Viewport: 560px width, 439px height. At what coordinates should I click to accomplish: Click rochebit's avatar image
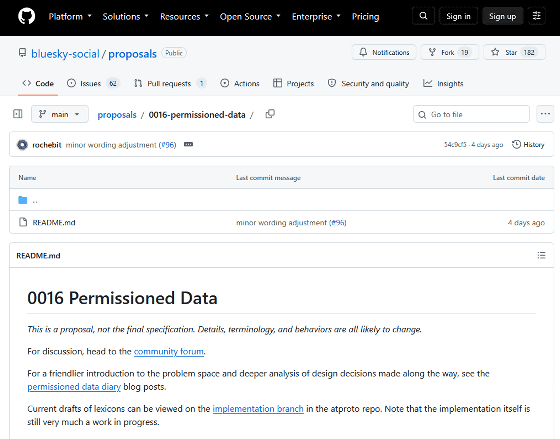22,145
